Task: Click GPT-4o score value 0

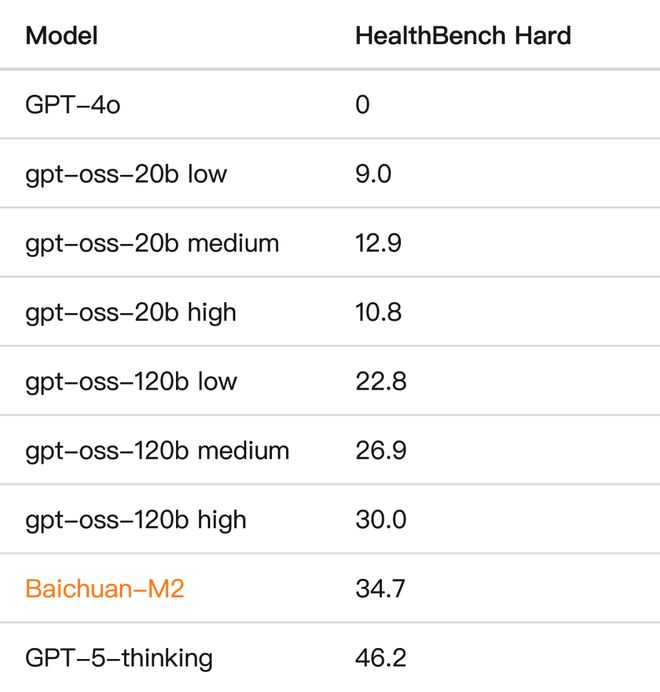Action: [362, 104]
